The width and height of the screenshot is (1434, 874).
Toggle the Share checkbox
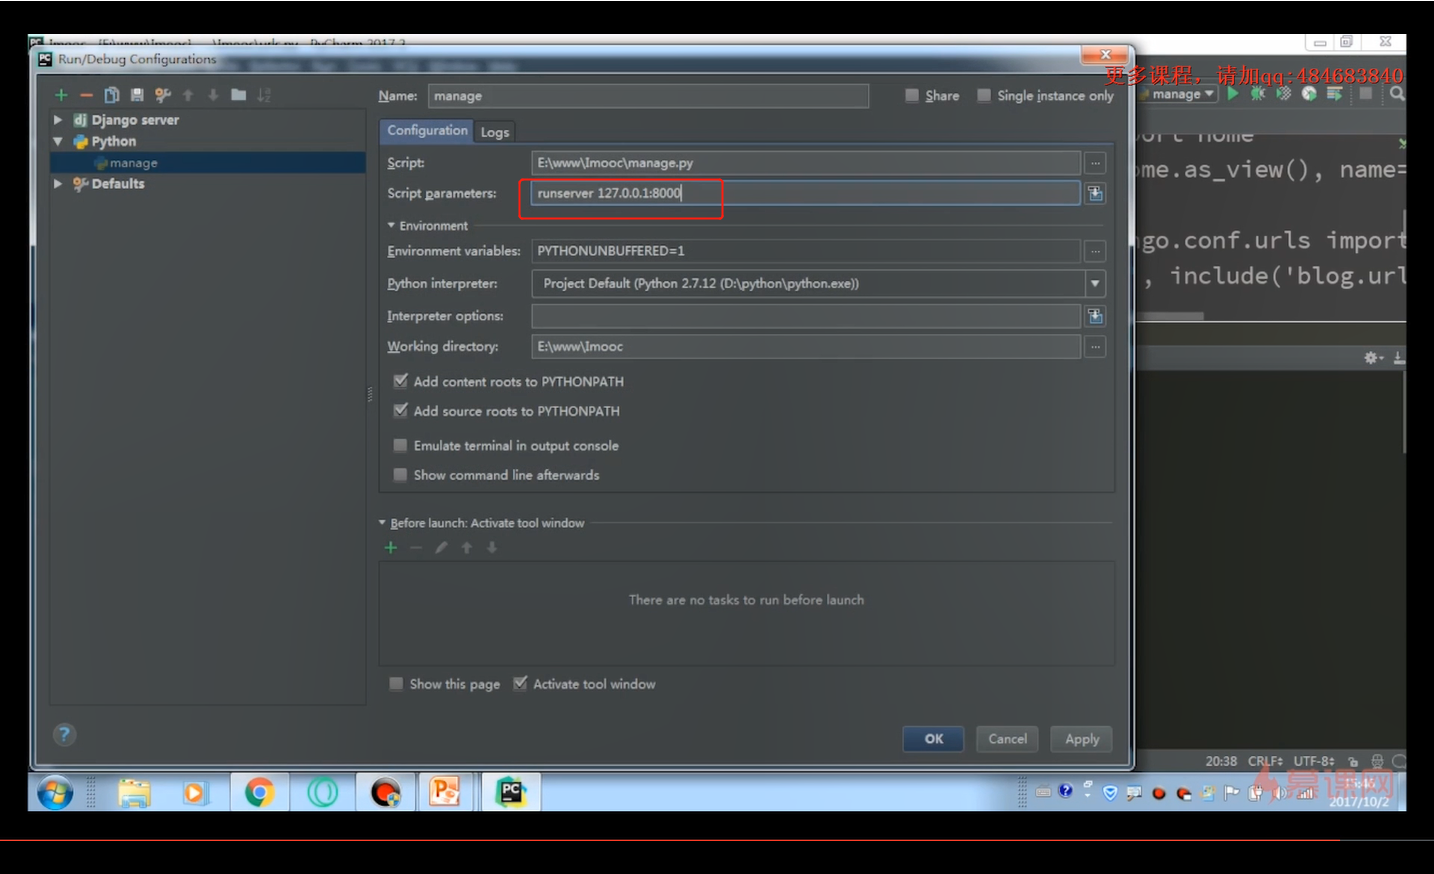(x=912, y=95)
